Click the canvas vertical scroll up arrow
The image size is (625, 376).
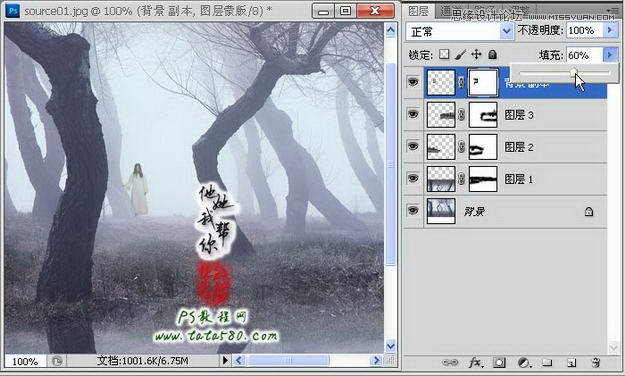391,30
